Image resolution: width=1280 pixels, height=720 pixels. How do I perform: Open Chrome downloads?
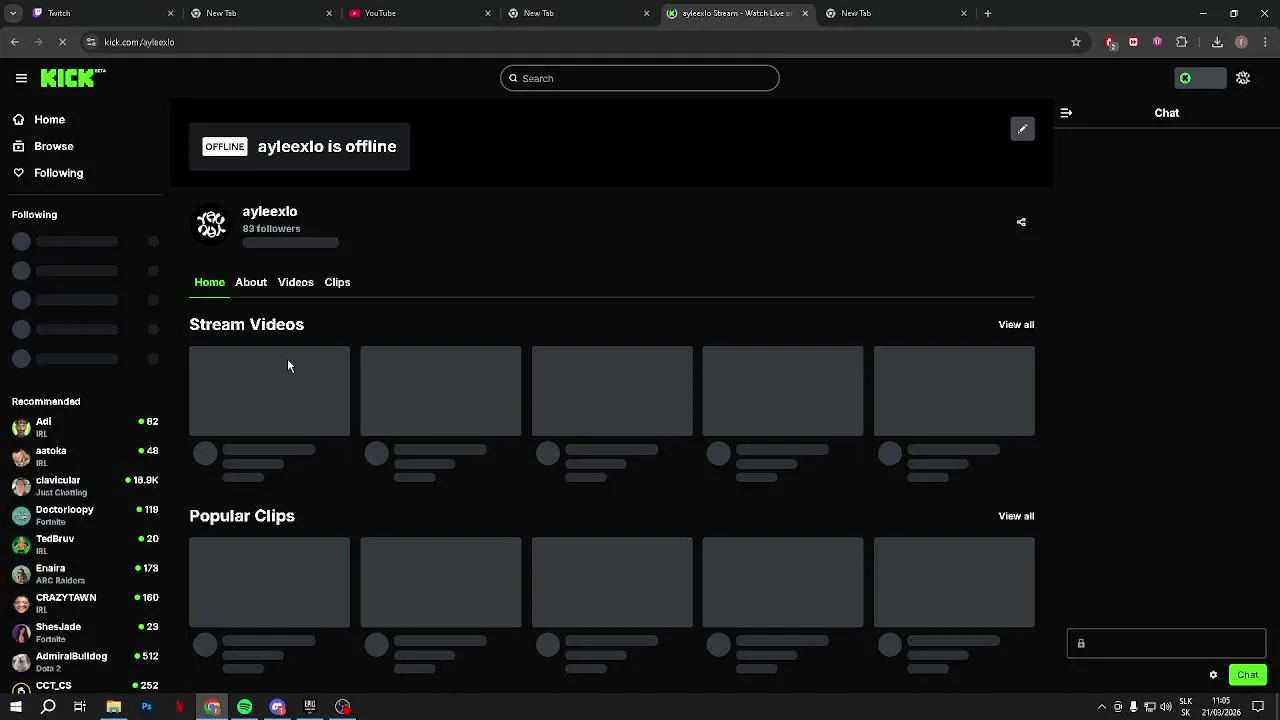1217,42
